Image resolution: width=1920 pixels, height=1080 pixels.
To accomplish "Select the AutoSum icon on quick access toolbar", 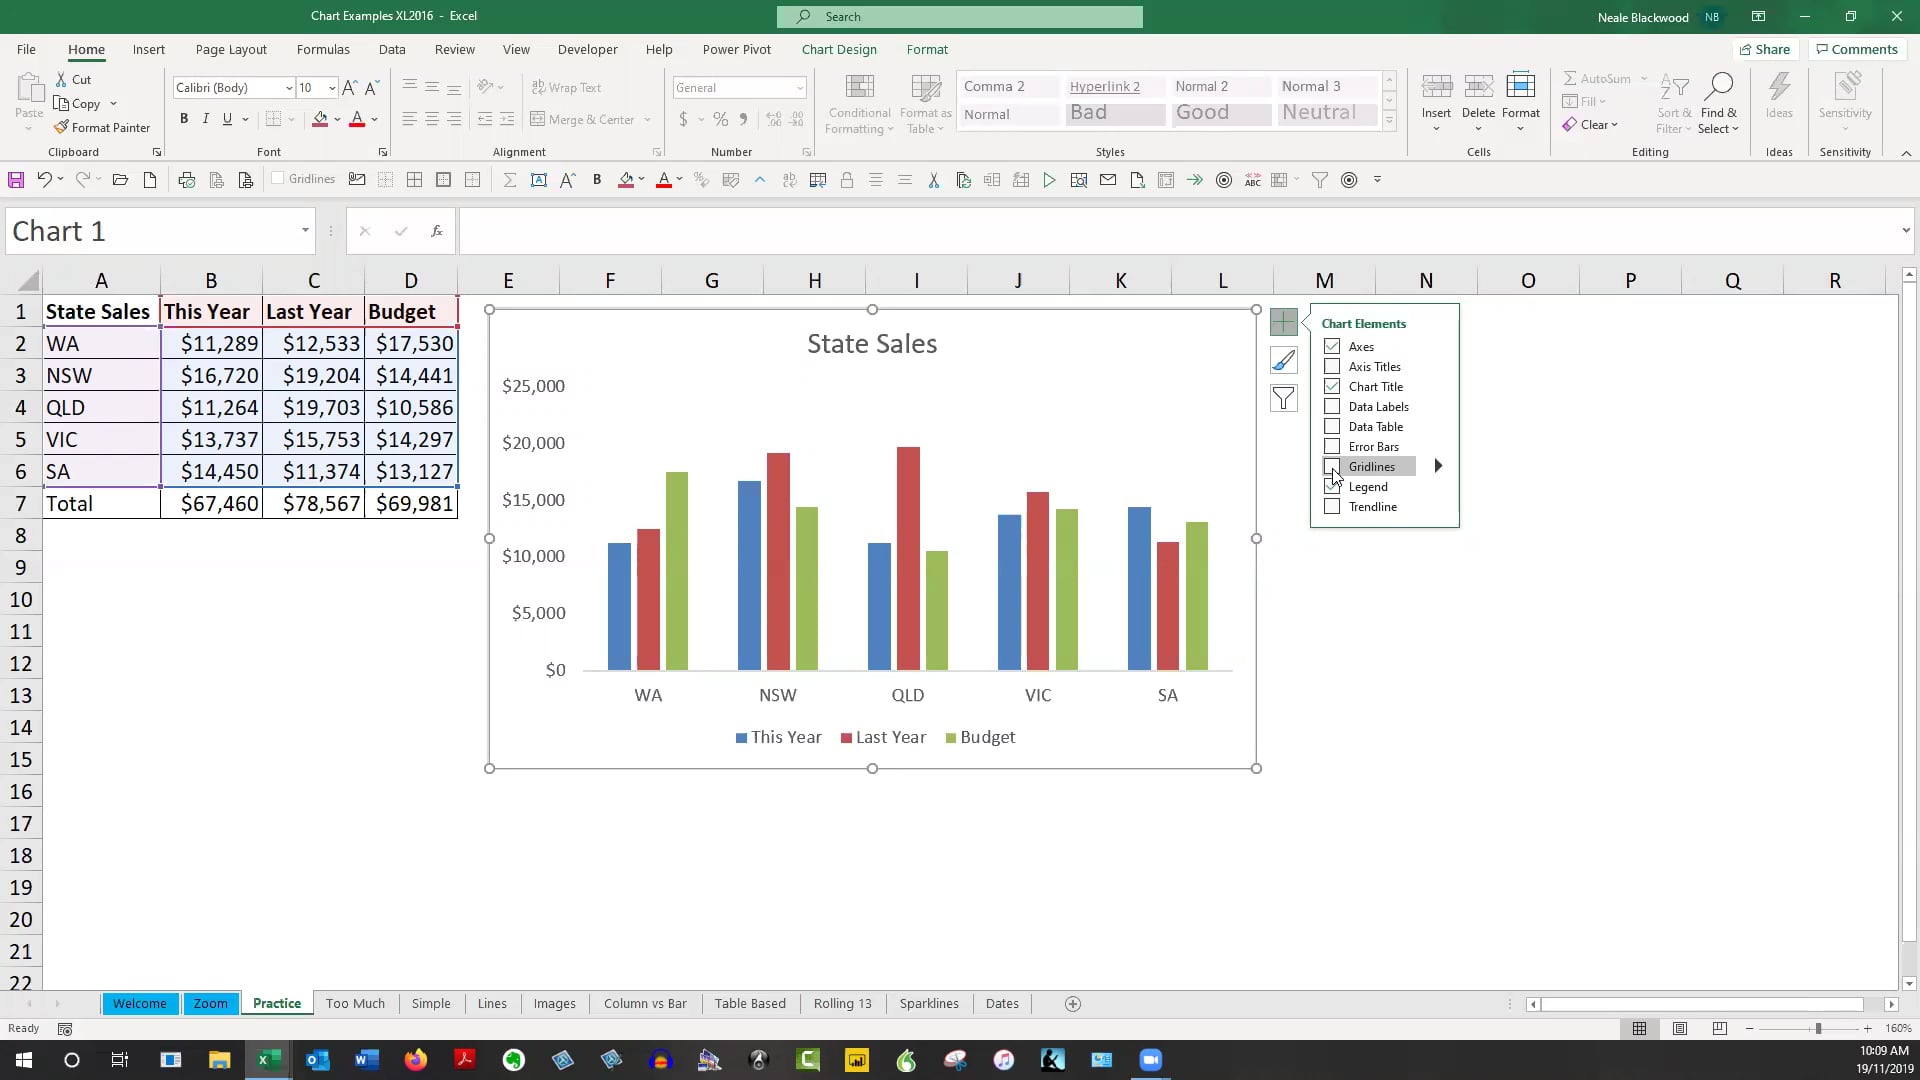I will point(510,180).
